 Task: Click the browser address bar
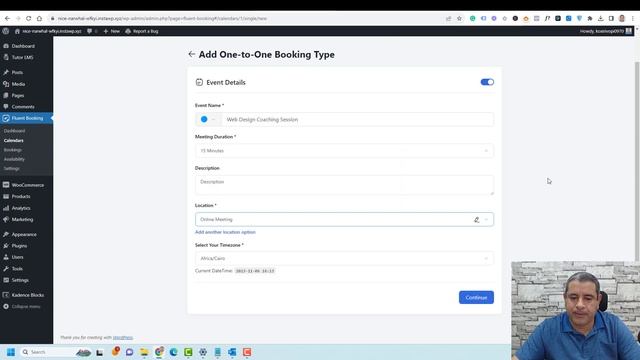249,18
